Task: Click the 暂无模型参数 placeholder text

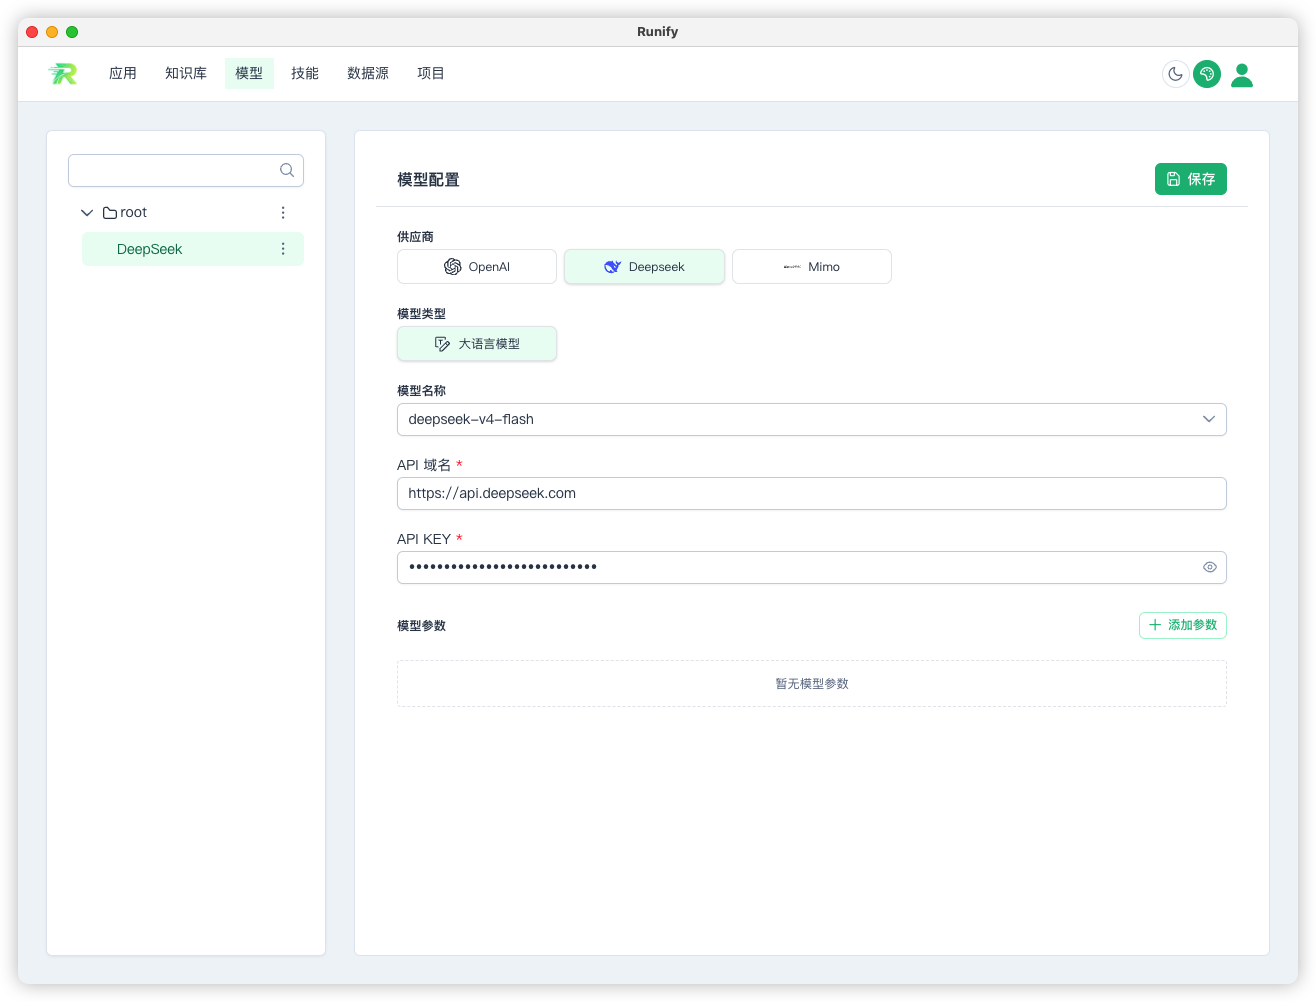Action: click(x=812, y=684)
